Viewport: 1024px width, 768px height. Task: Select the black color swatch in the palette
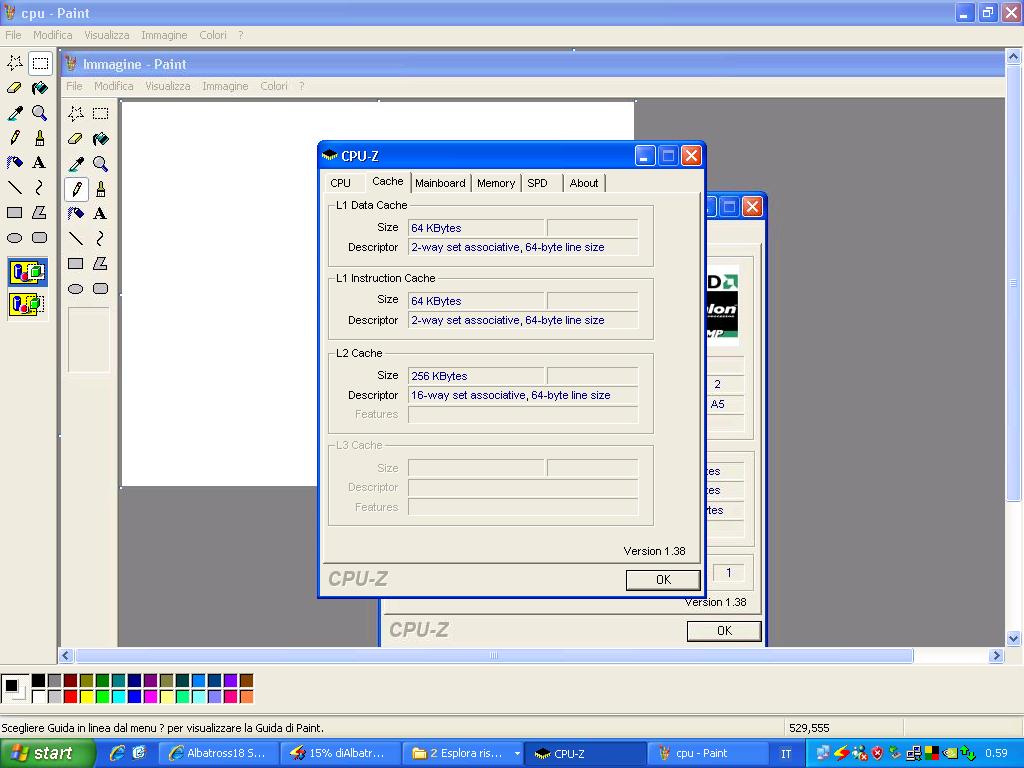click(x=39, y=681)
